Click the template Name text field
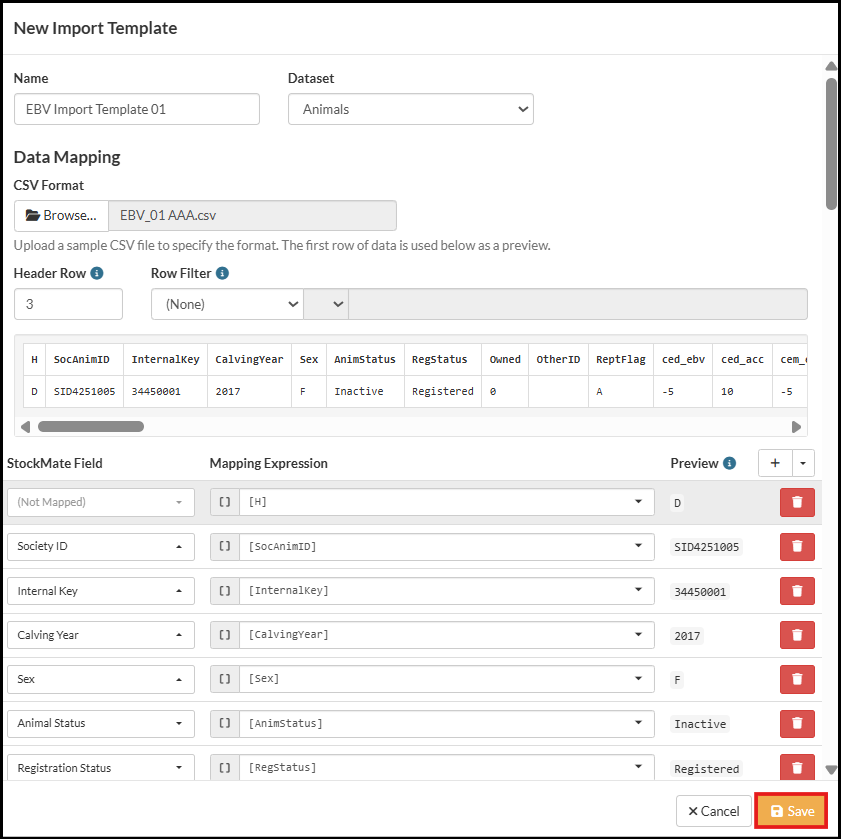This screenshot has height=839, width=841. 137,109
